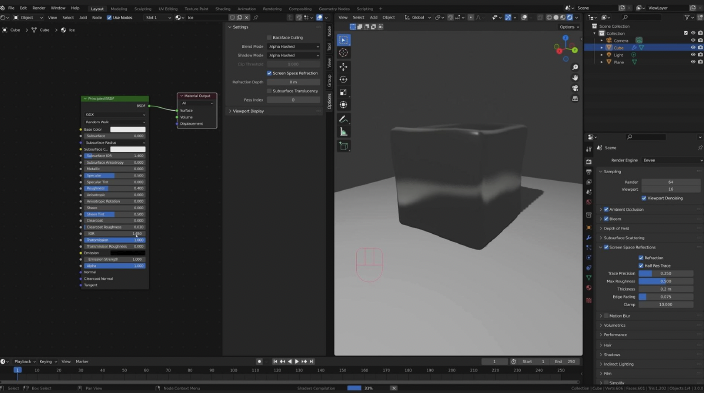This screenshot has width=704, height=393.
Task: Open the Blend Mode dropdown
Action: pos(294,47)
